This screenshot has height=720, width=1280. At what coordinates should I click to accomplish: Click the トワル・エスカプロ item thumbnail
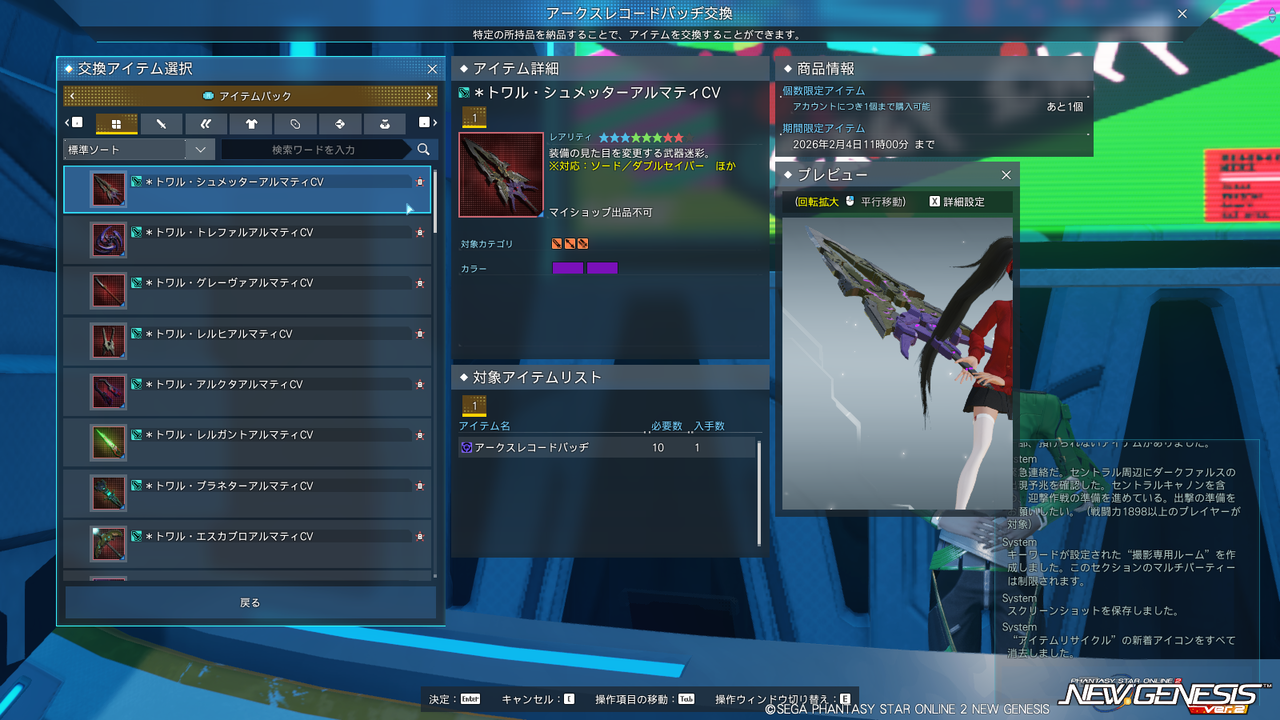click(108, 544)
